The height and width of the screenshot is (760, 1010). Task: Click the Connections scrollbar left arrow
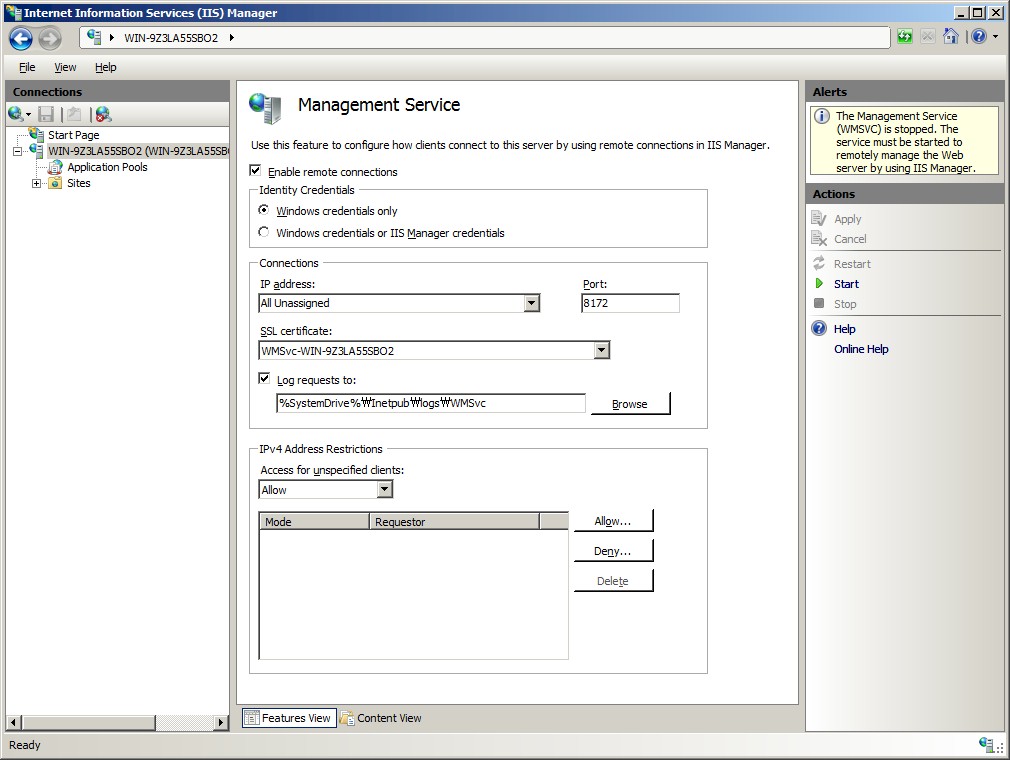pyautogui.click(x=14, y=722)
